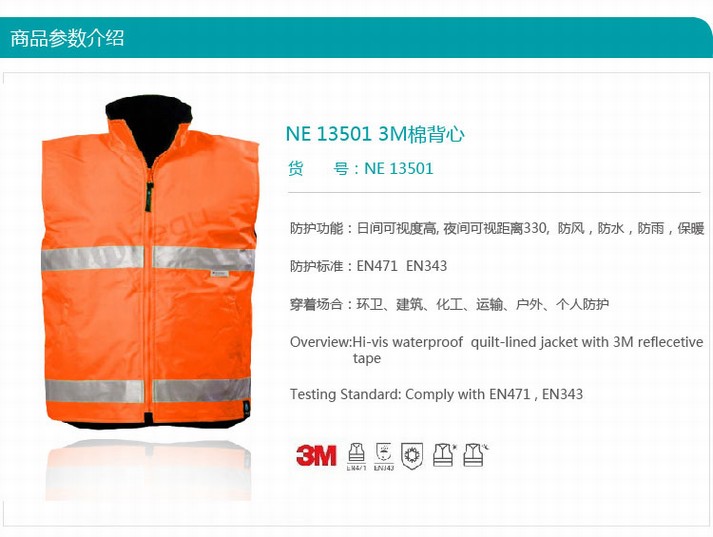Click the 穿着场合 usage occasions line
The image size is (713, 537).
pyautogui.click(x=449, y=304)
